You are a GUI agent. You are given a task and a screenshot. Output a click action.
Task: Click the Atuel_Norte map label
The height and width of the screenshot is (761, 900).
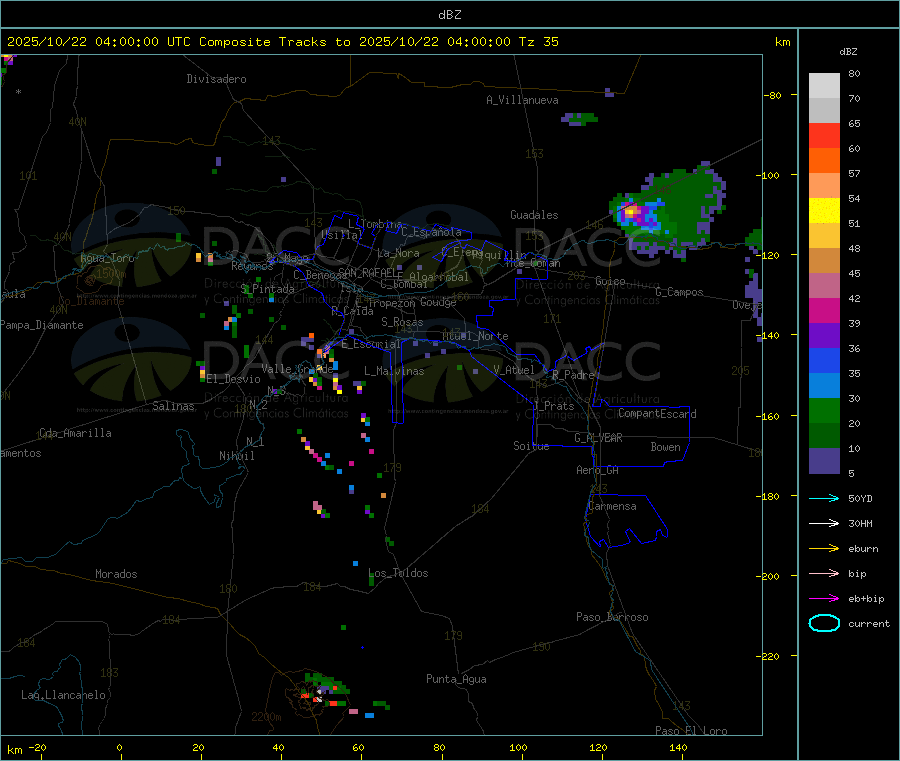tap(475, 336)
